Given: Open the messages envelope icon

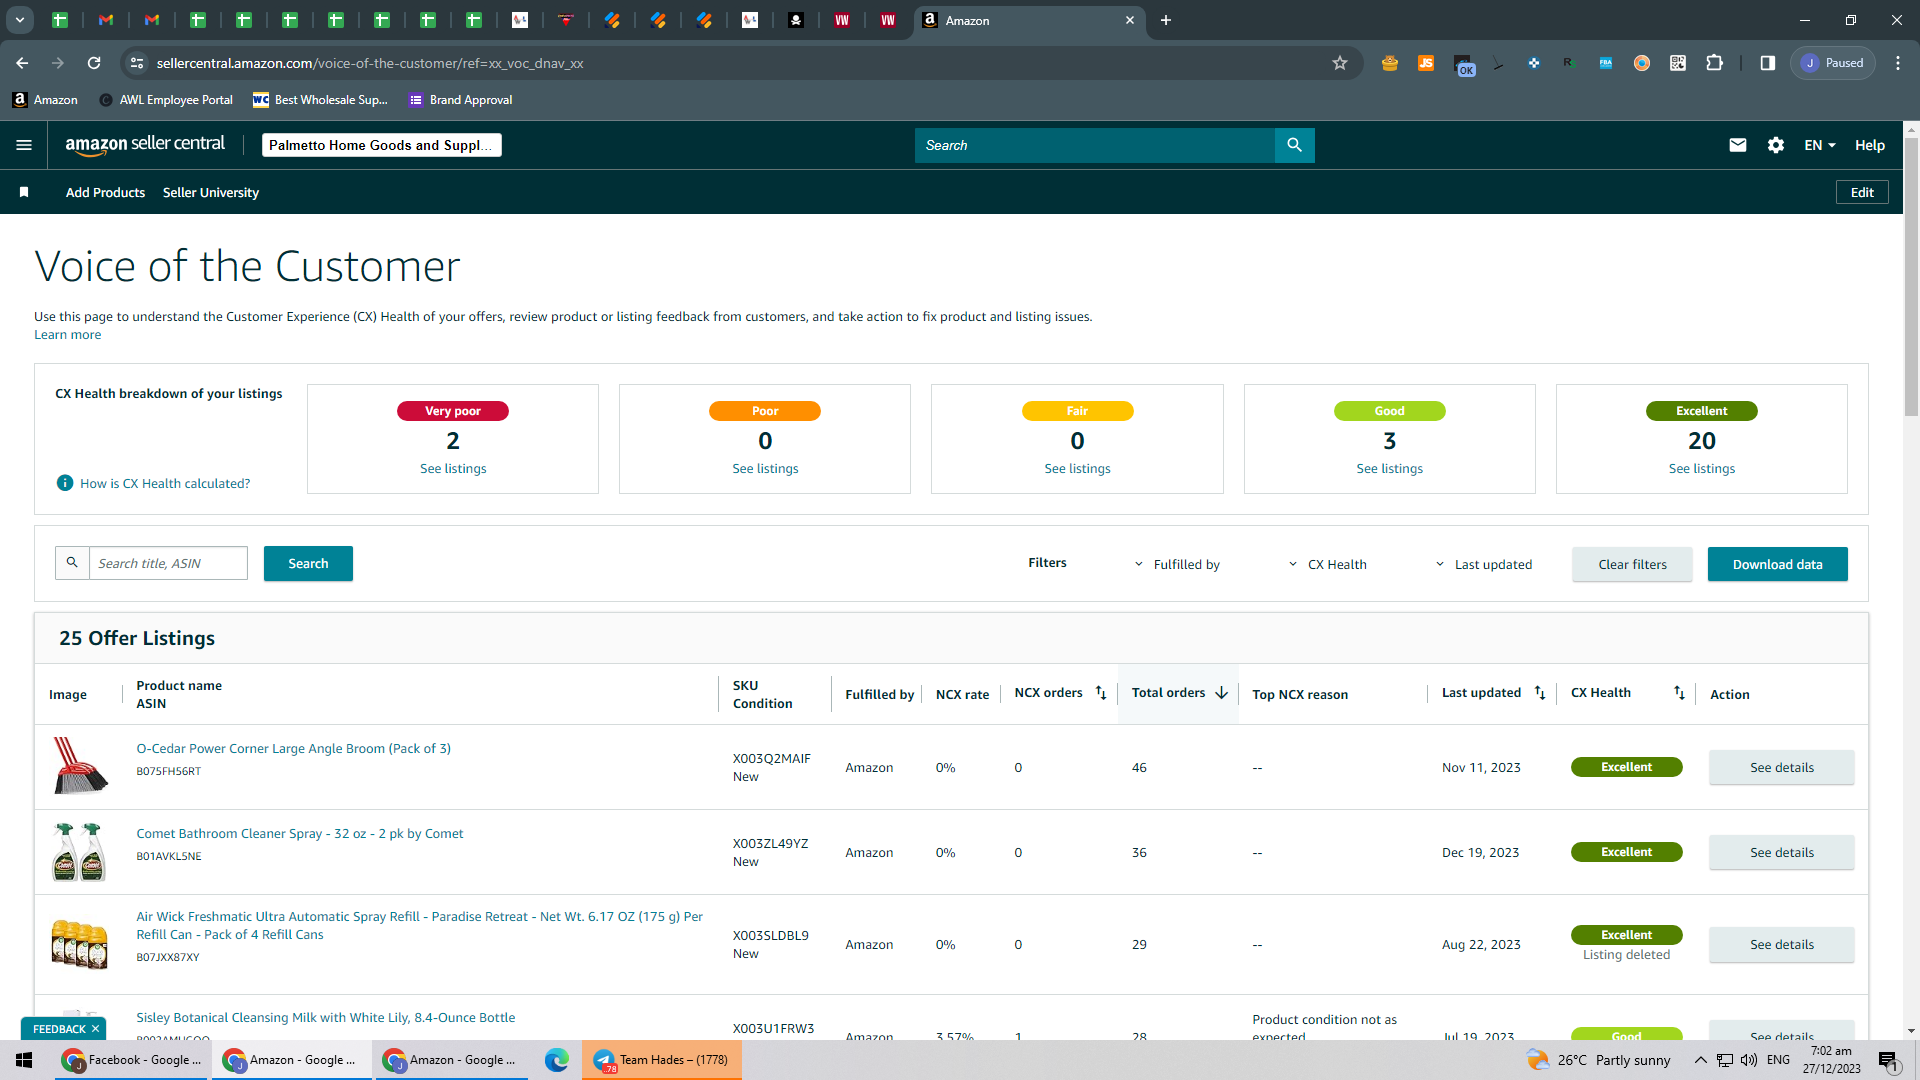Looking at the screenshot, I should [x=1738, y=145].
